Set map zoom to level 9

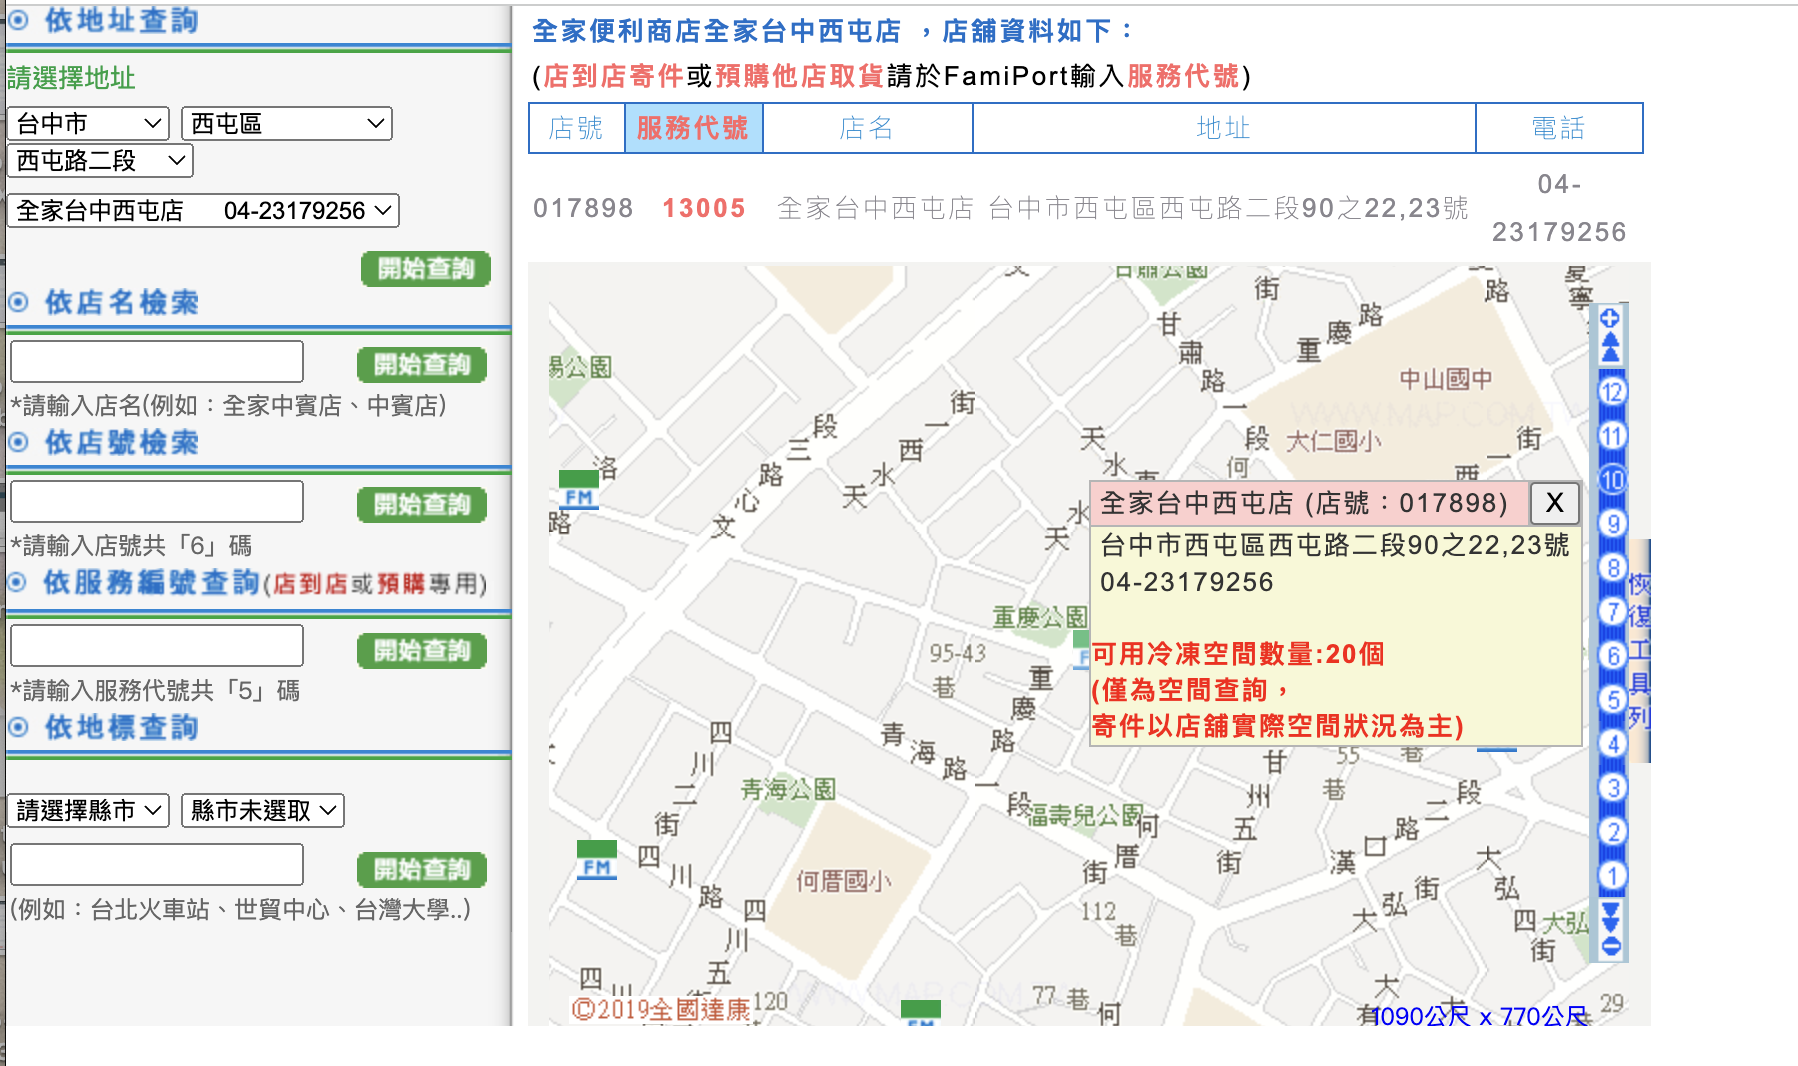(1612, 523)
